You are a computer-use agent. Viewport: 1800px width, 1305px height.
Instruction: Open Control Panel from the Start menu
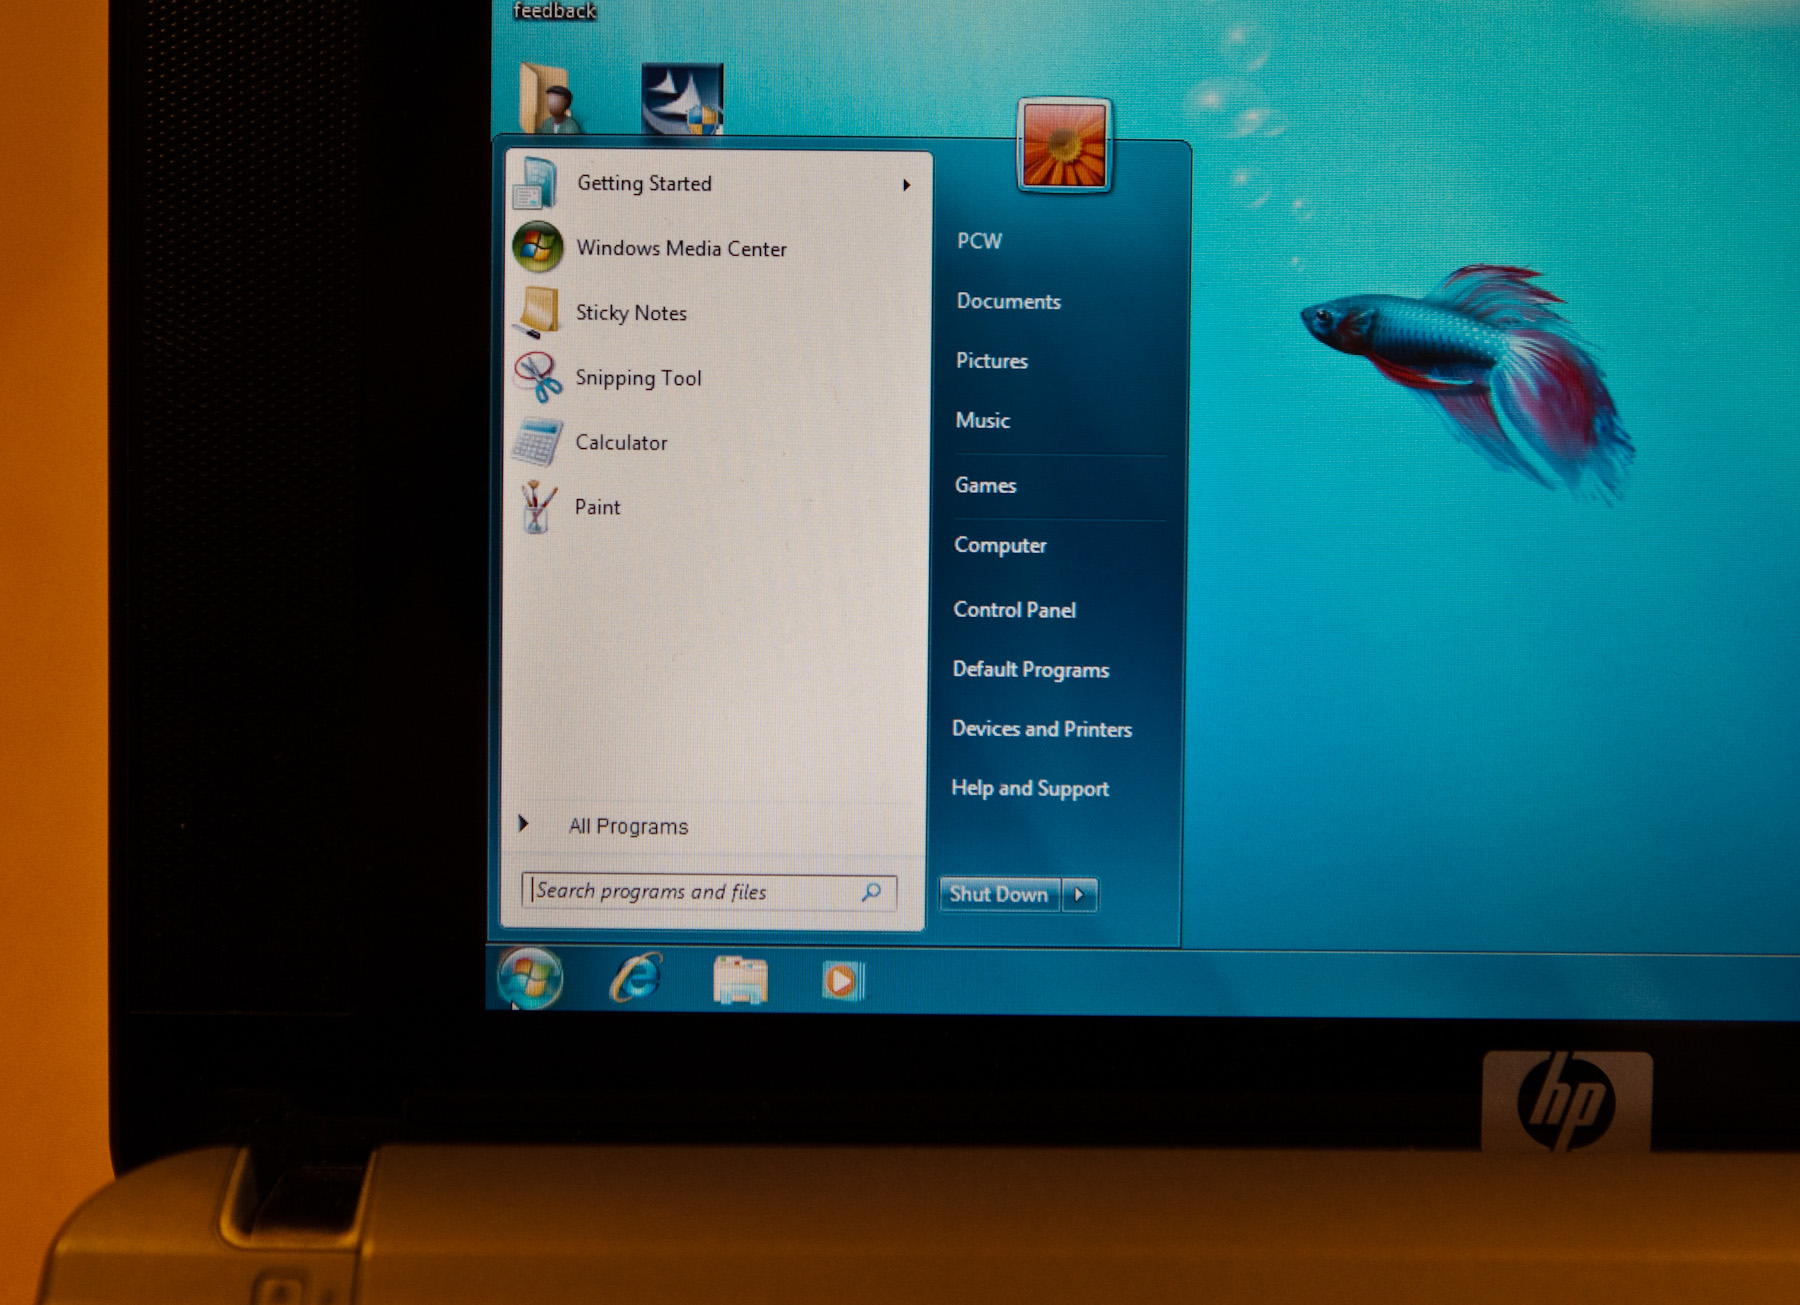(x=1014, y=609)
